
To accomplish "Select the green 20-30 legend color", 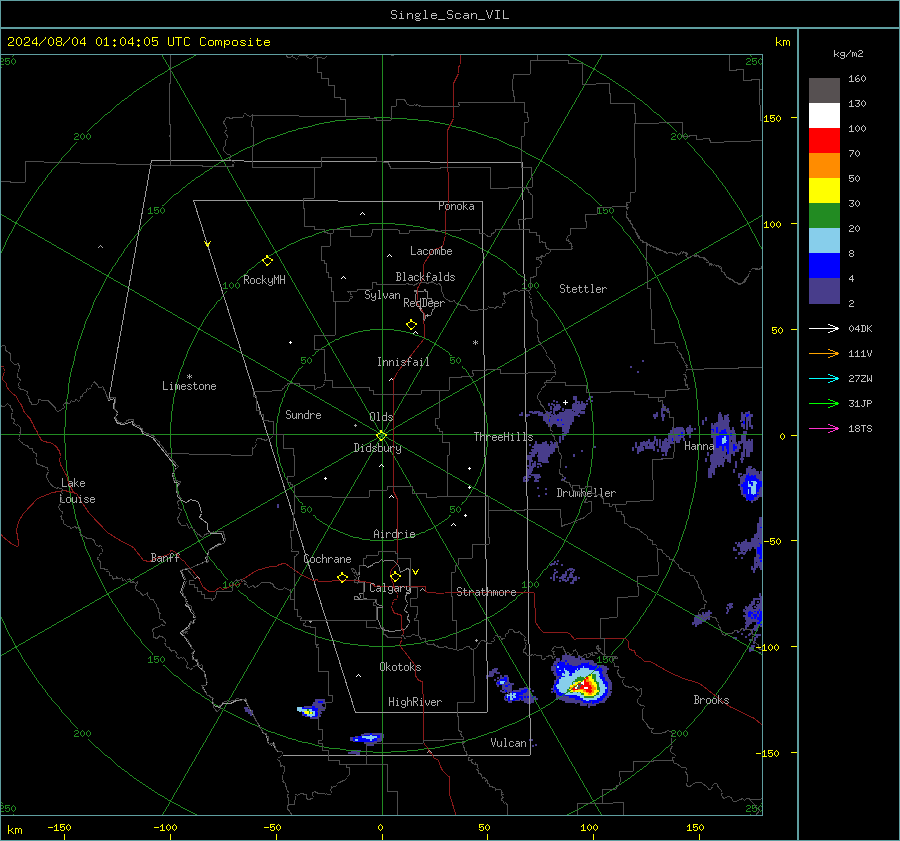I will (x=824, y=216).
